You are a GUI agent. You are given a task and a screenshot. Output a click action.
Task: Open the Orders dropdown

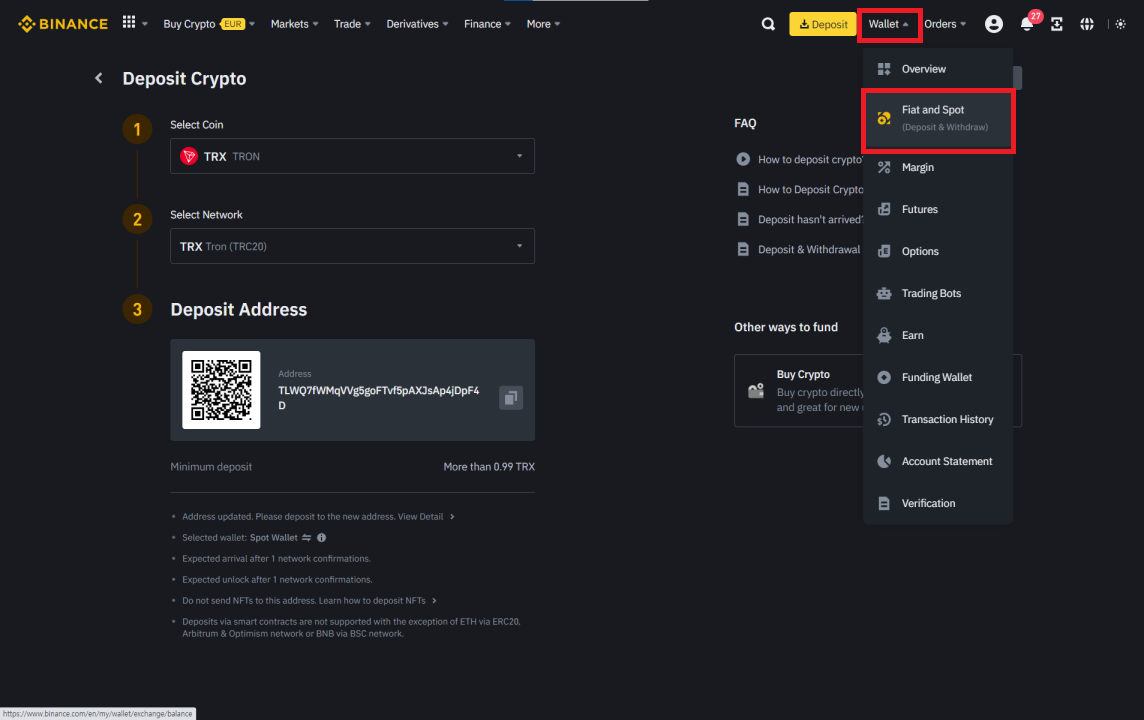945,24
